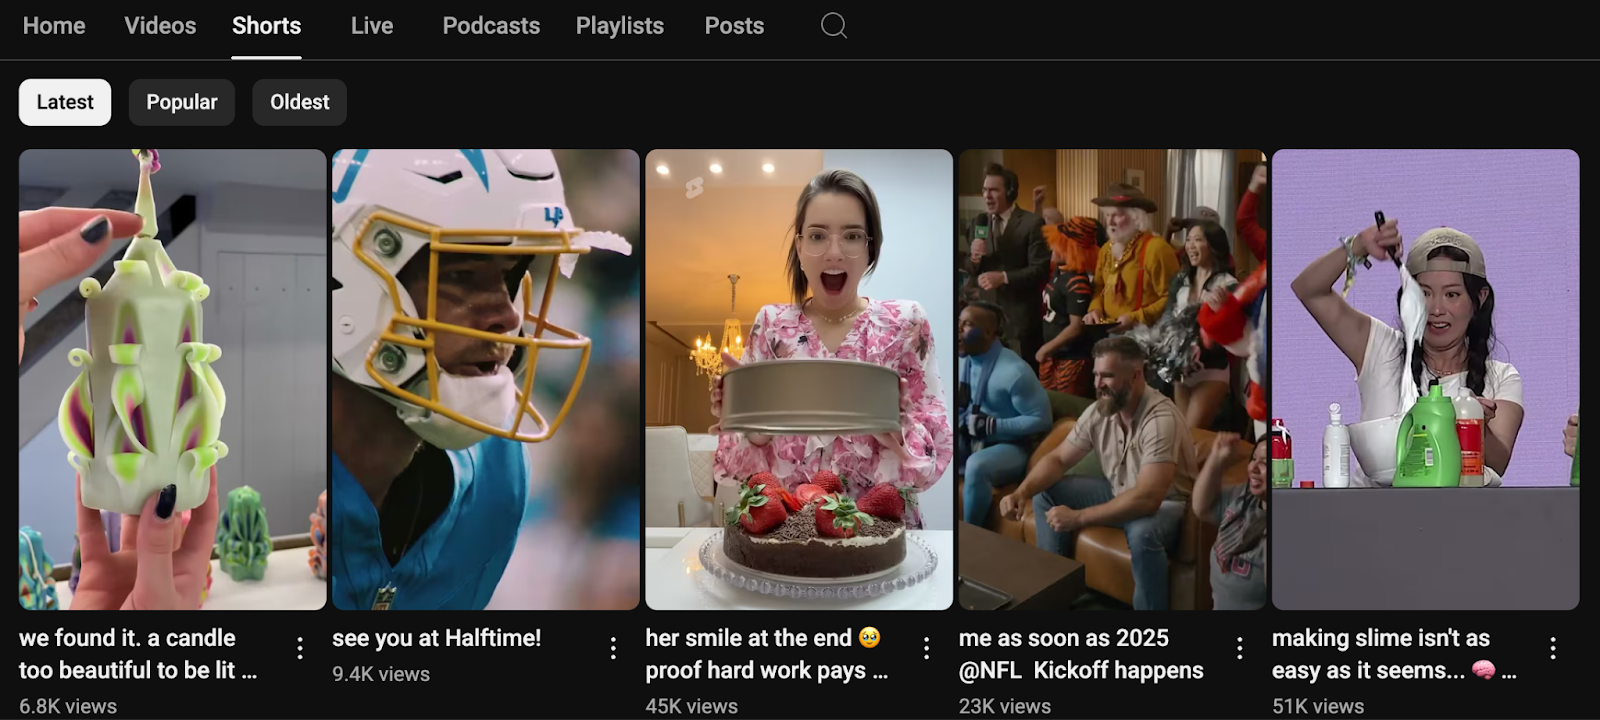
Task: Switch to the Podcasts tab
Action: pyautogui.click(x=491, y=26)
